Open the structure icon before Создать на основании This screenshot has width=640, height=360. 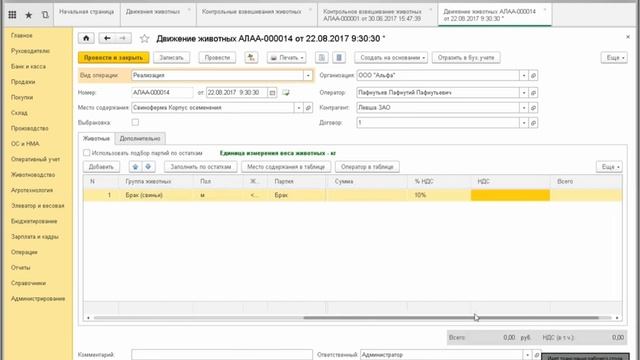tap(339, 58)
